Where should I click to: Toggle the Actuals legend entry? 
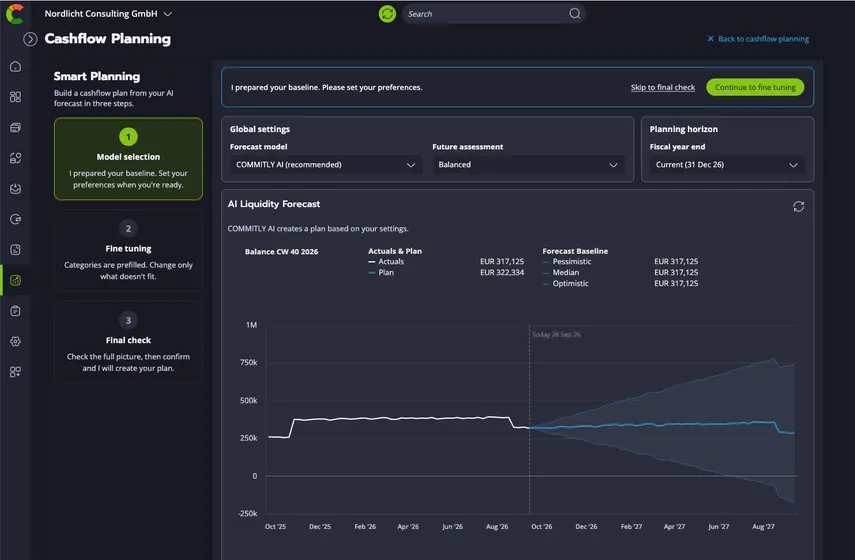[x=387, y=262]
